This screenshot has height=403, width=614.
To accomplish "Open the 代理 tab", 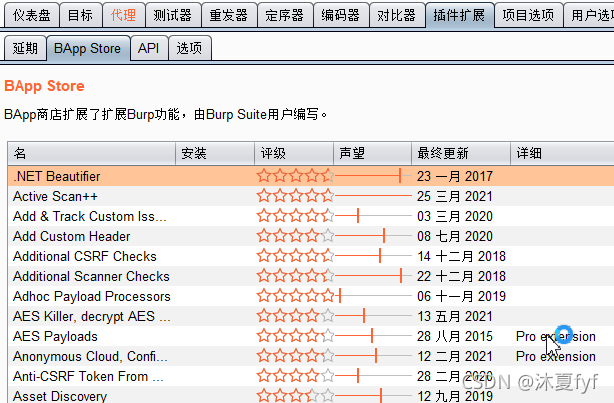I will tap(123, 15).
